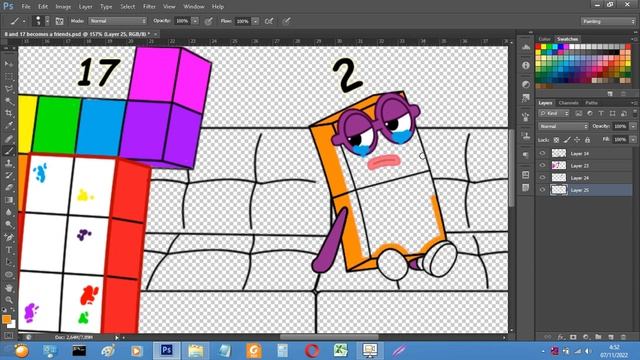The height and width of the screenshot is (360, 640).
Task: Select the Gradient tool
Action: pyautogui.click(x=9, y=200)
